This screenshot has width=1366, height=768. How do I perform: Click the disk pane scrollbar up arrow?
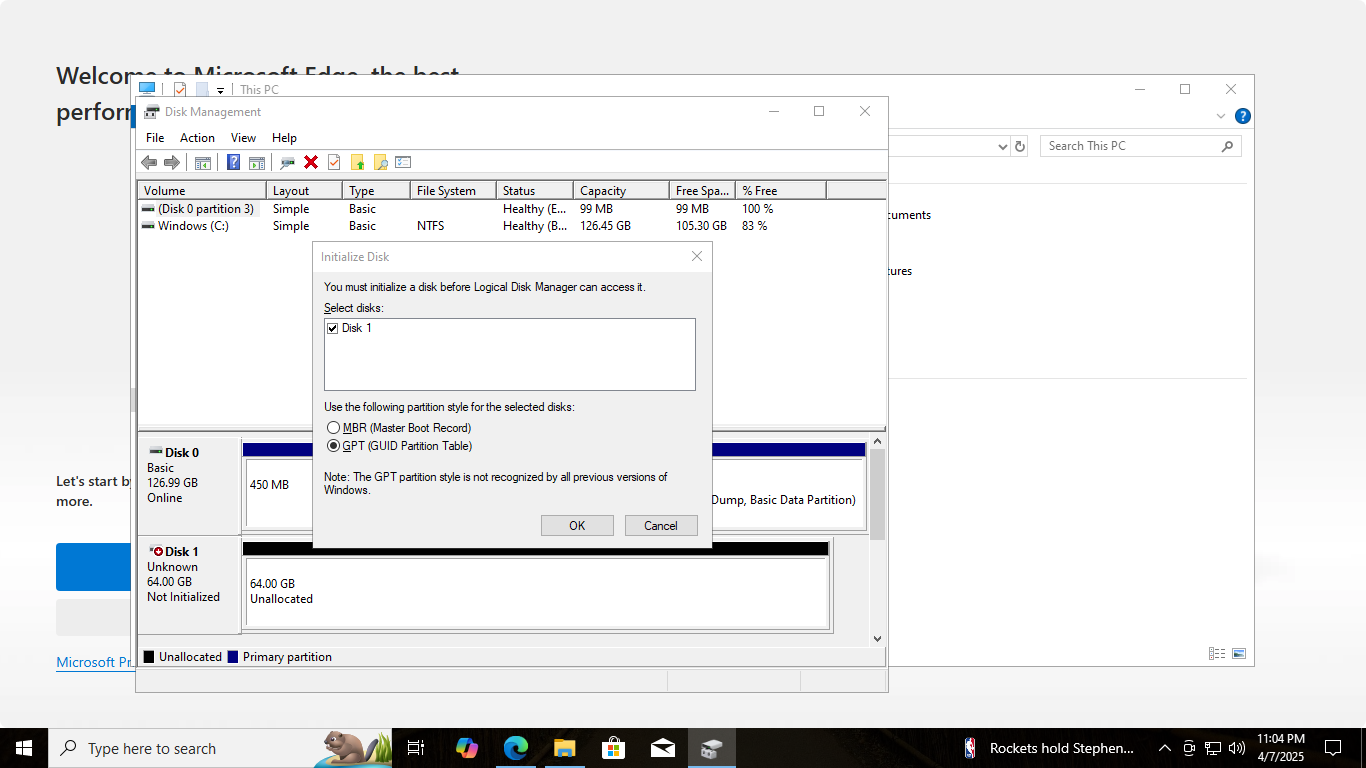pos(877,441)
